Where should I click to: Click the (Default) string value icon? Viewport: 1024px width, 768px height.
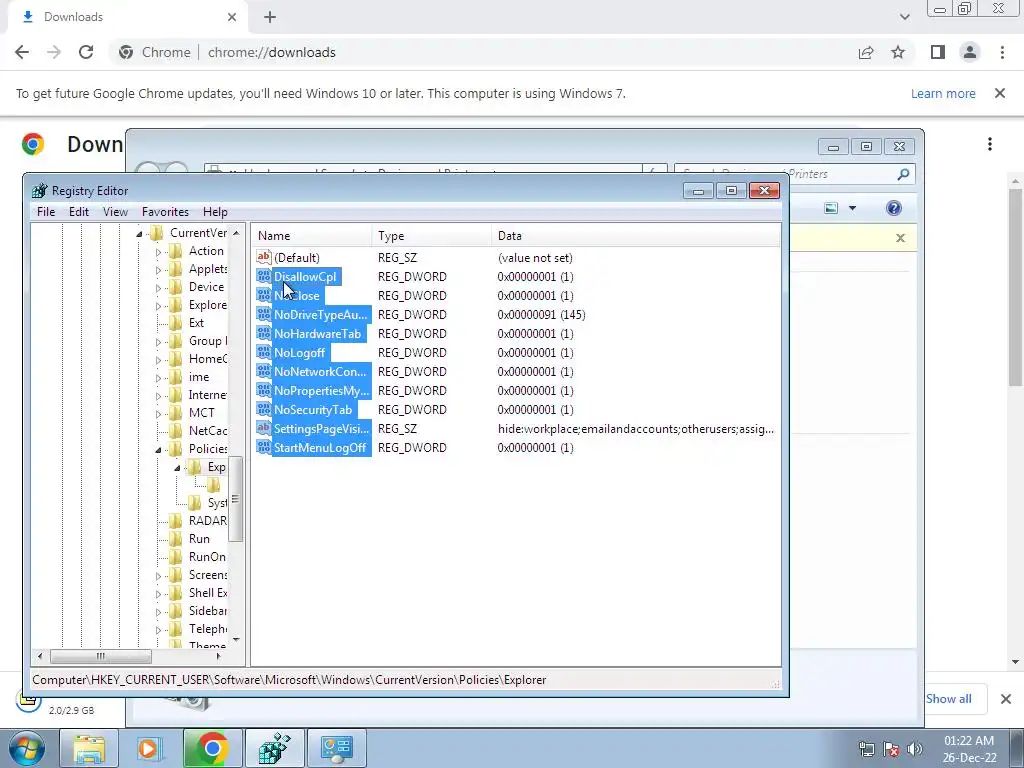click(264, 257)
